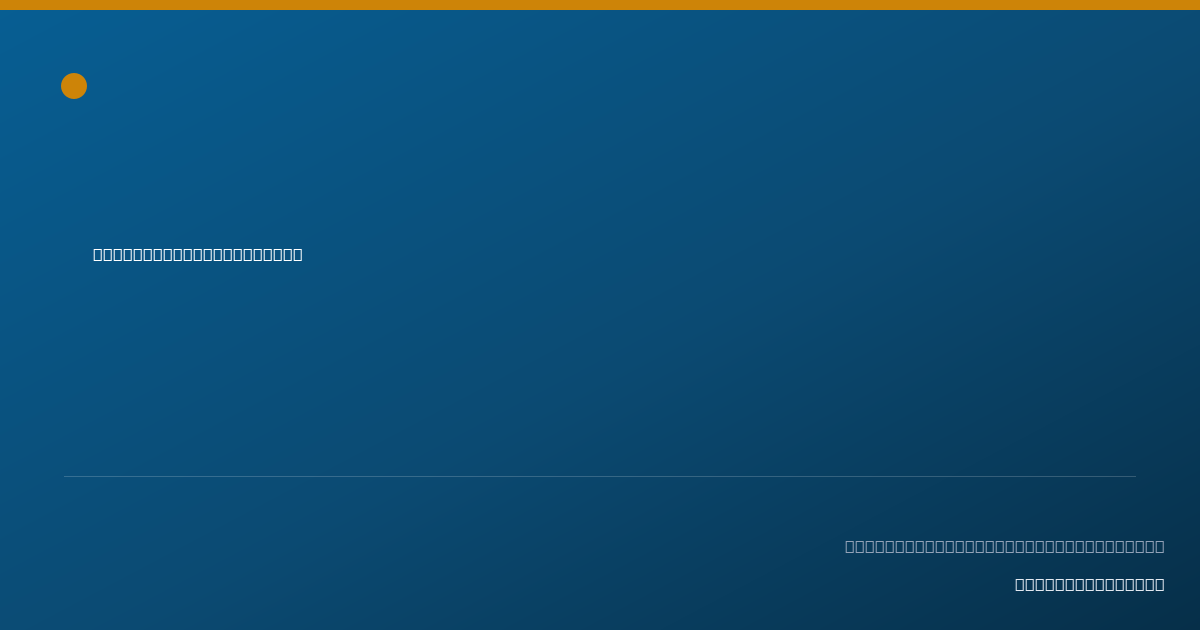Click the right end of the divider line
The height and width of the screenshot is (630, 1200).
point(1135,476)
